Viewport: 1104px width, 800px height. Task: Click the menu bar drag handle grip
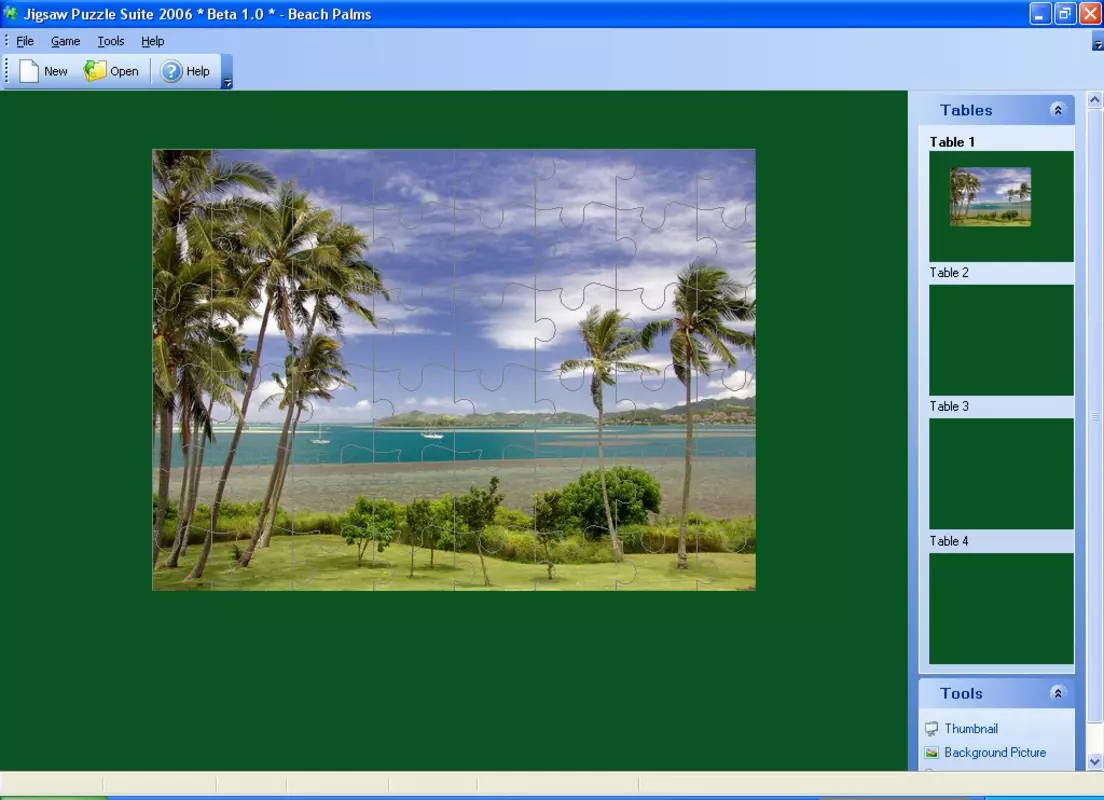tap(6, 41)
